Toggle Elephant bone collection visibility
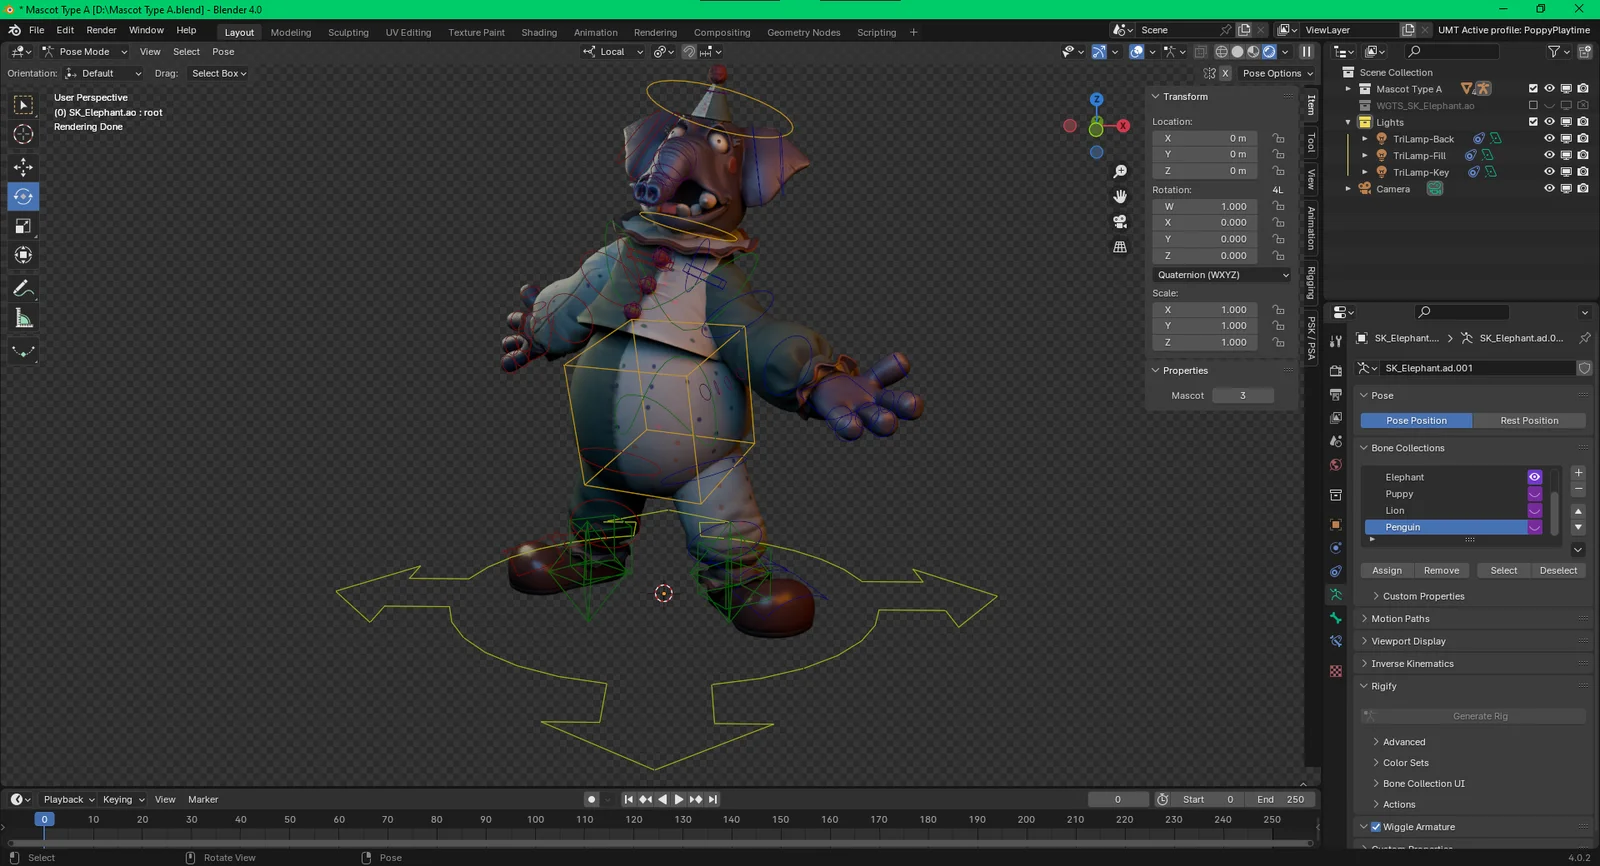1600x866 pixels. (x=1534, y=477)
